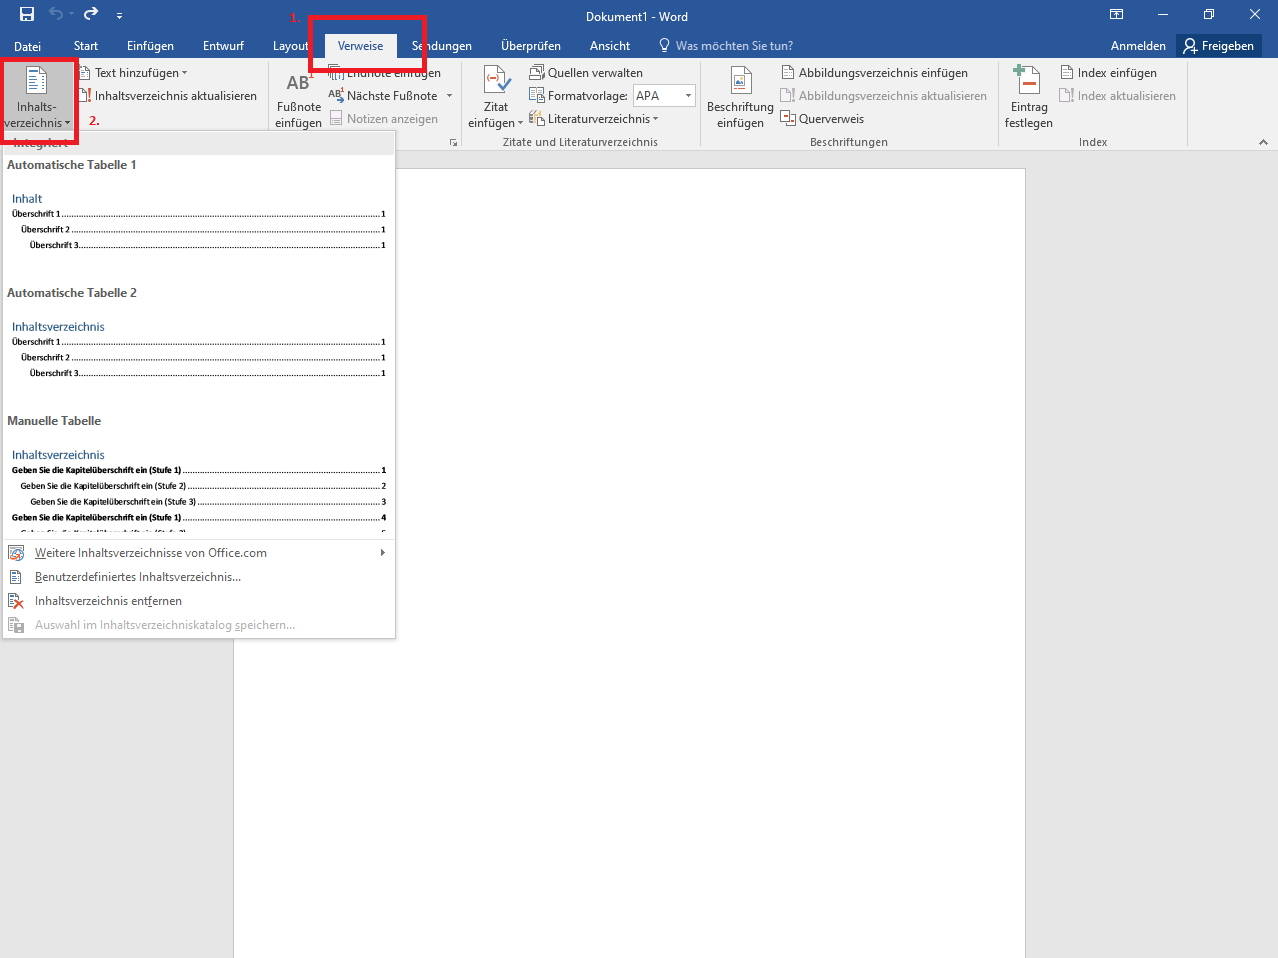Click the Freigeben share button
The height and width of the screenshot is (958, 1278).
coord(1219,46)
